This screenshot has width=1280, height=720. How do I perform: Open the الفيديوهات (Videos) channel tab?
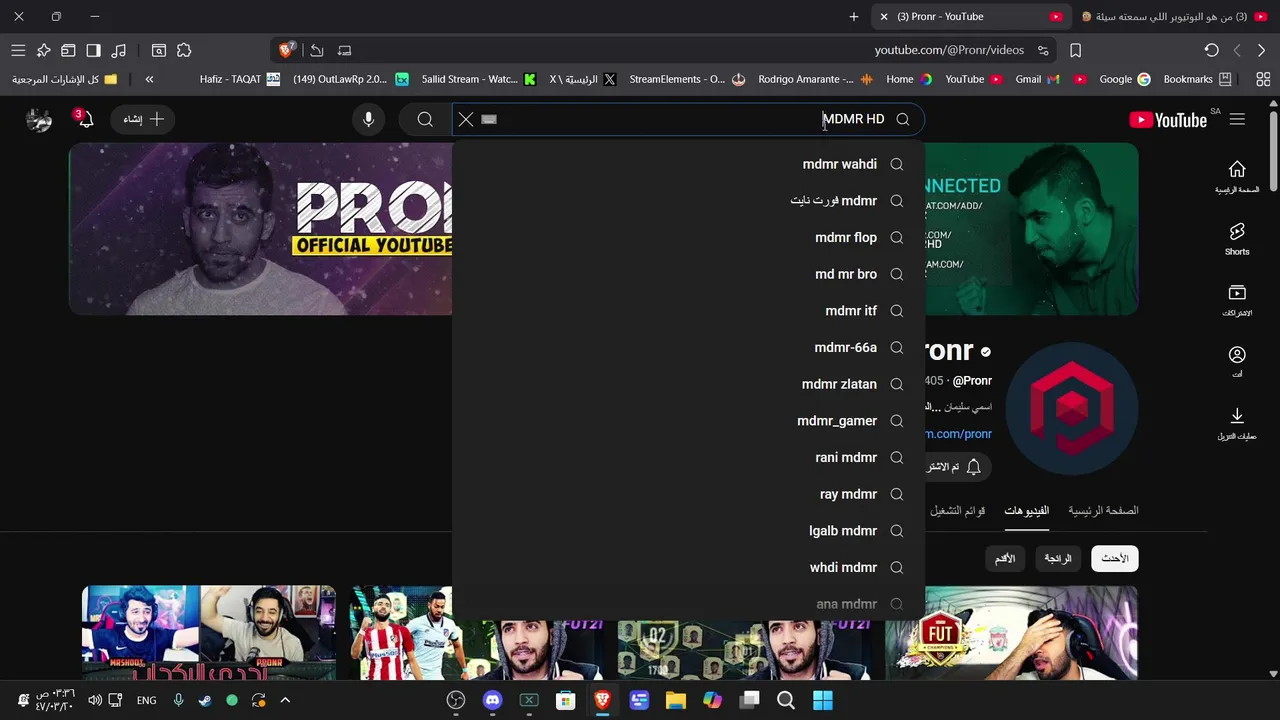pyautogui.click(x=1026, y=510)
